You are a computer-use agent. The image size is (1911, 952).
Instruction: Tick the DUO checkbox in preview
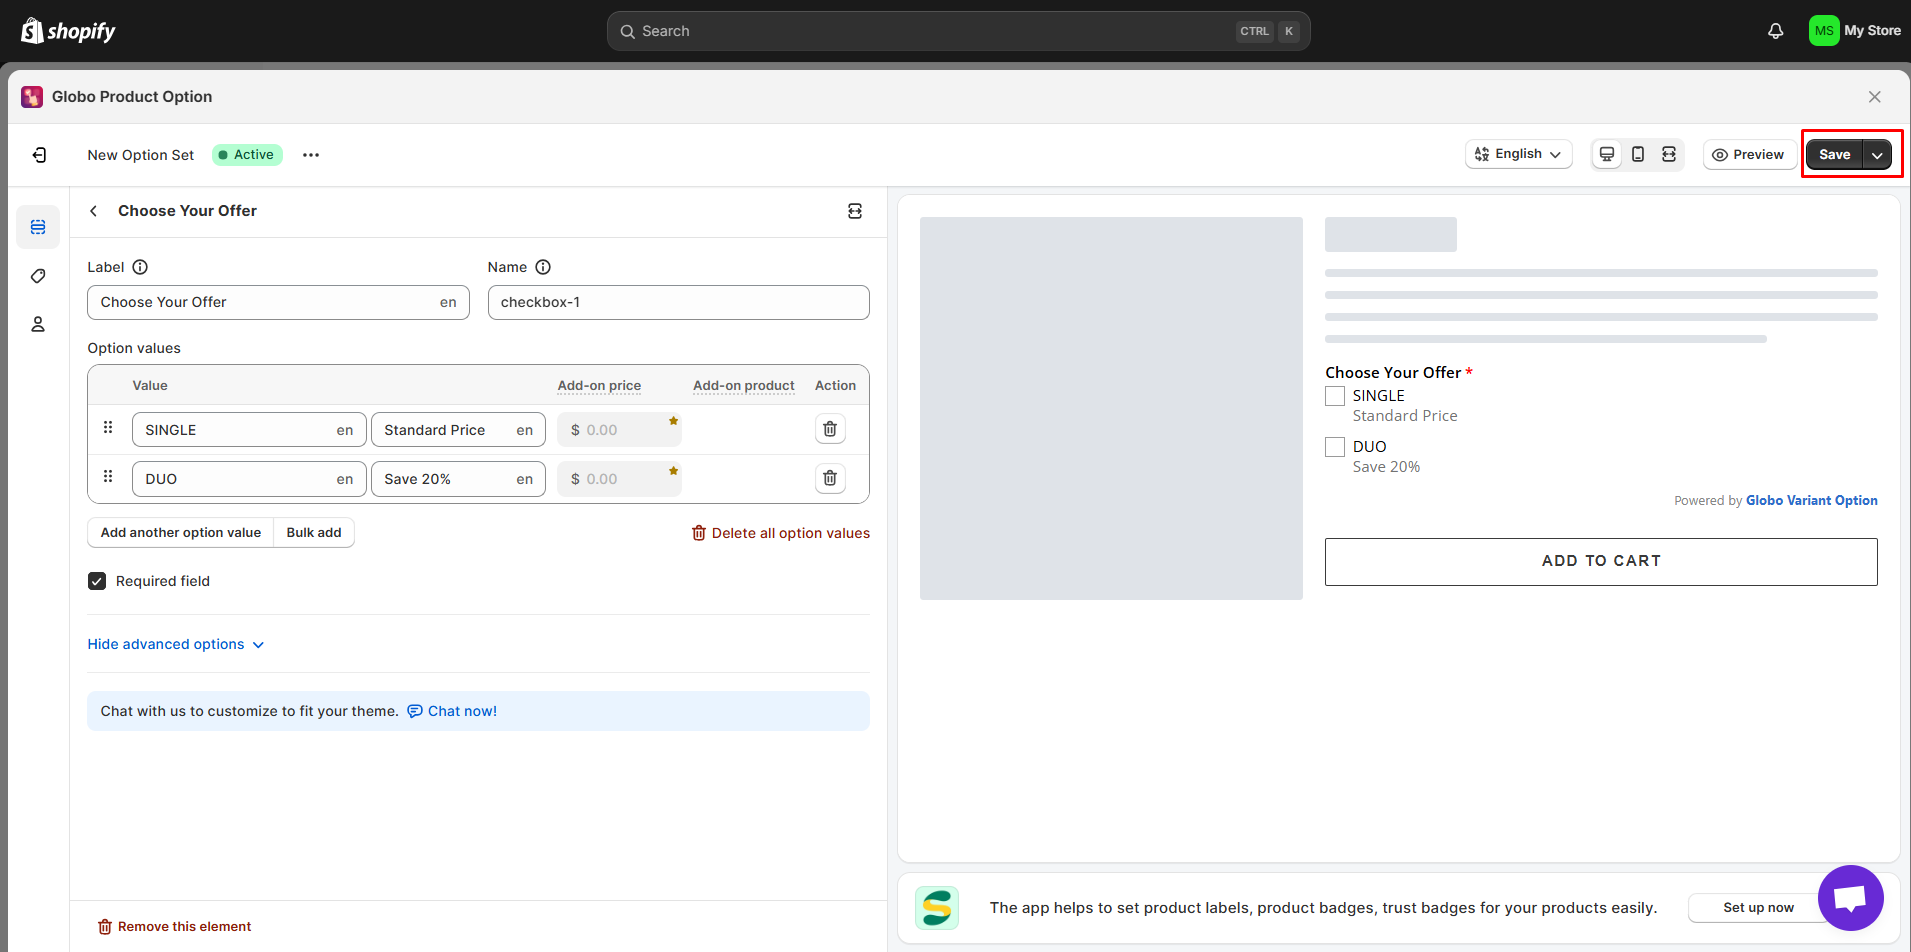point(1335,447)
